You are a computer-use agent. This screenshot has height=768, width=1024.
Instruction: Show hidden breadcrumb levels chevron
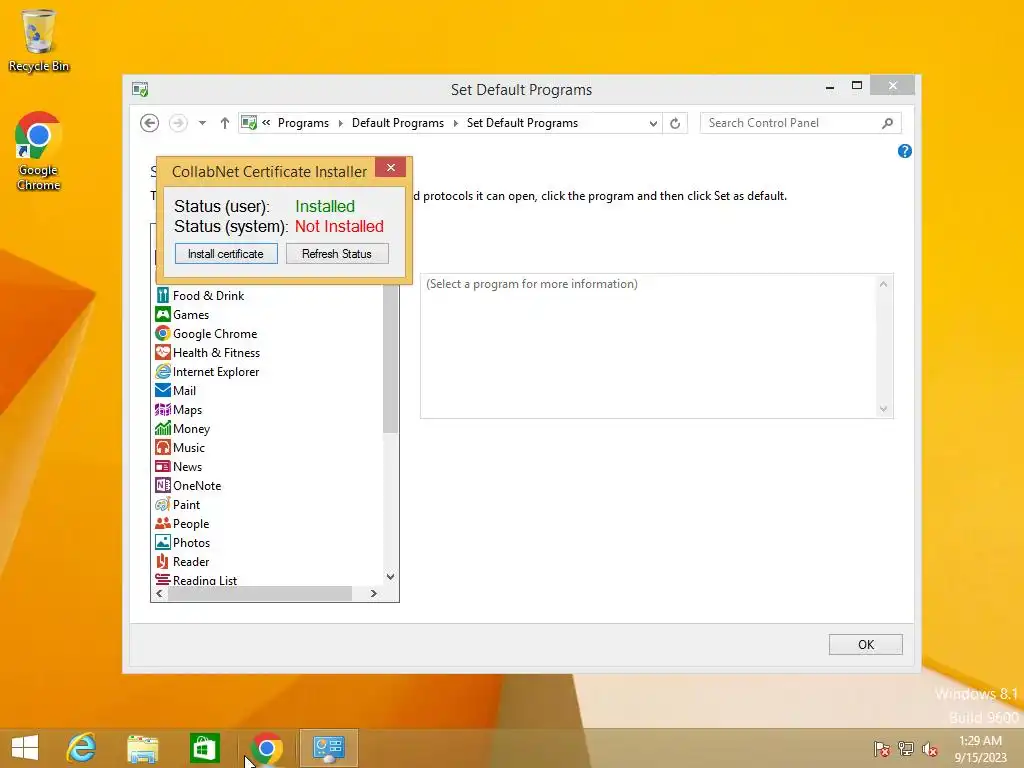click(266, 123)
